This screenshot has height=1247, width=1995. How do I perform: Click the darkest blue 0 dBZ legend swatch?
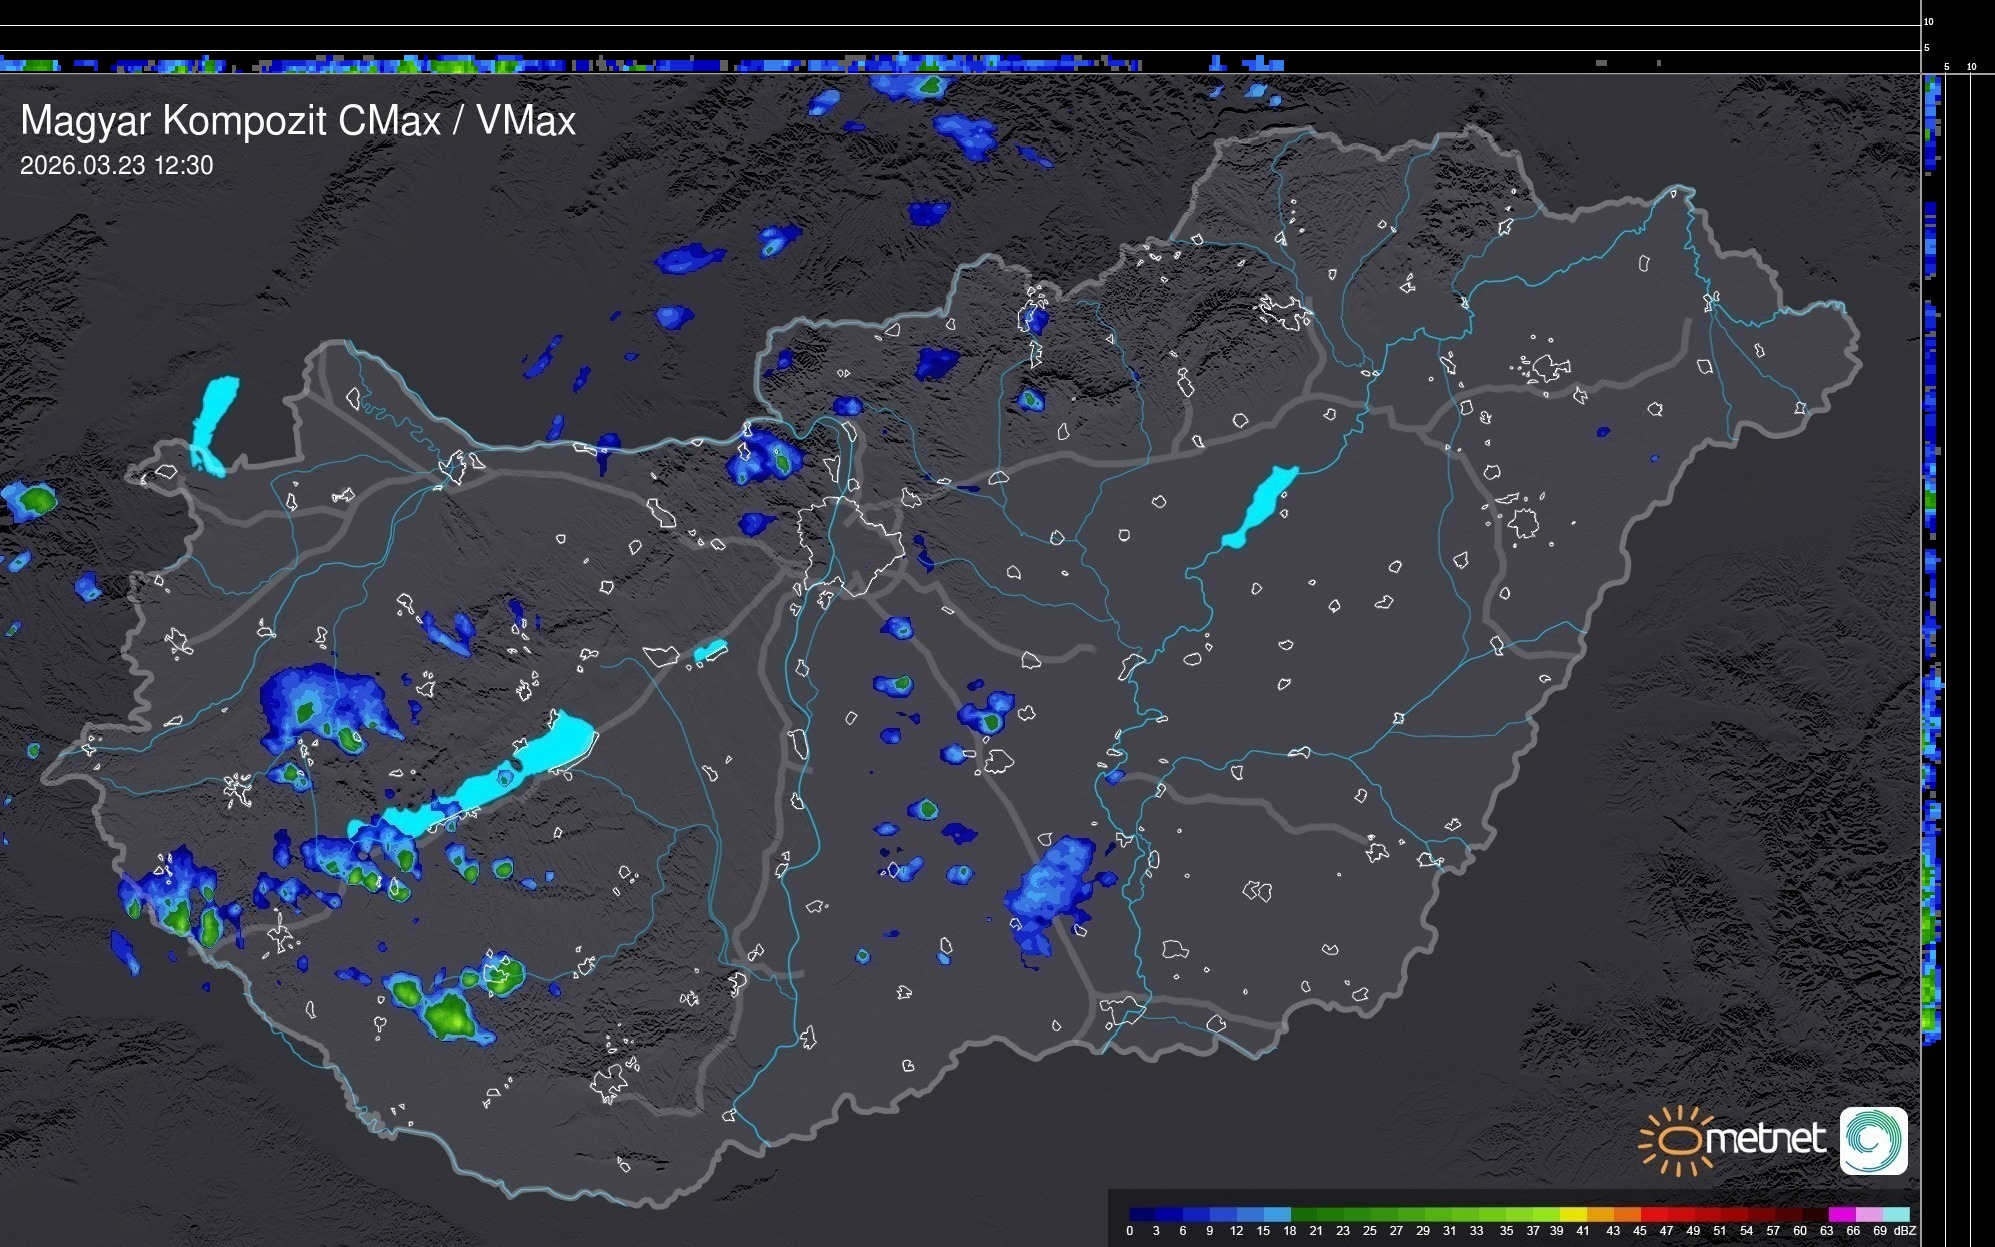point(1143,1214)
